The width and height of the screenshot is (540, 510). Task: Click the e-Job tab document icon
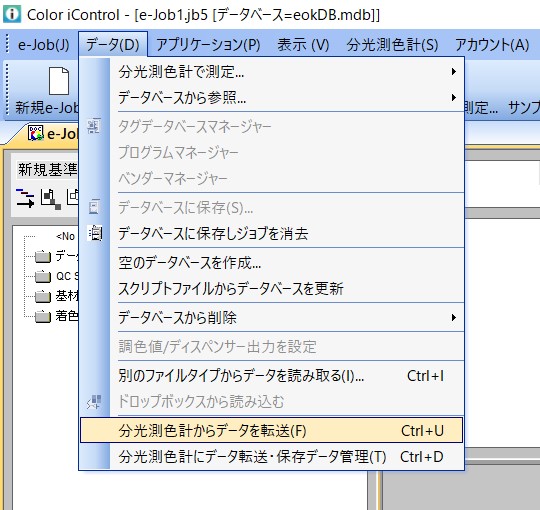[35, 133]
